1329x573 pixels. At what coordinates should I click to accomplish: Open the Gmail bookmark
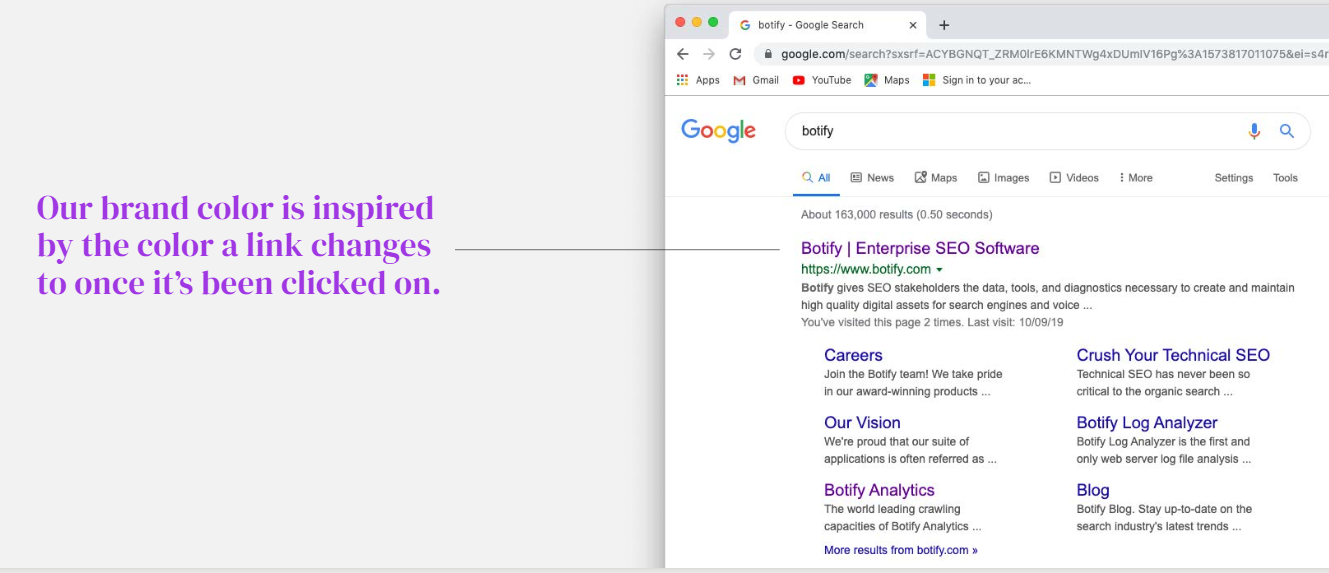pos(756,80)
